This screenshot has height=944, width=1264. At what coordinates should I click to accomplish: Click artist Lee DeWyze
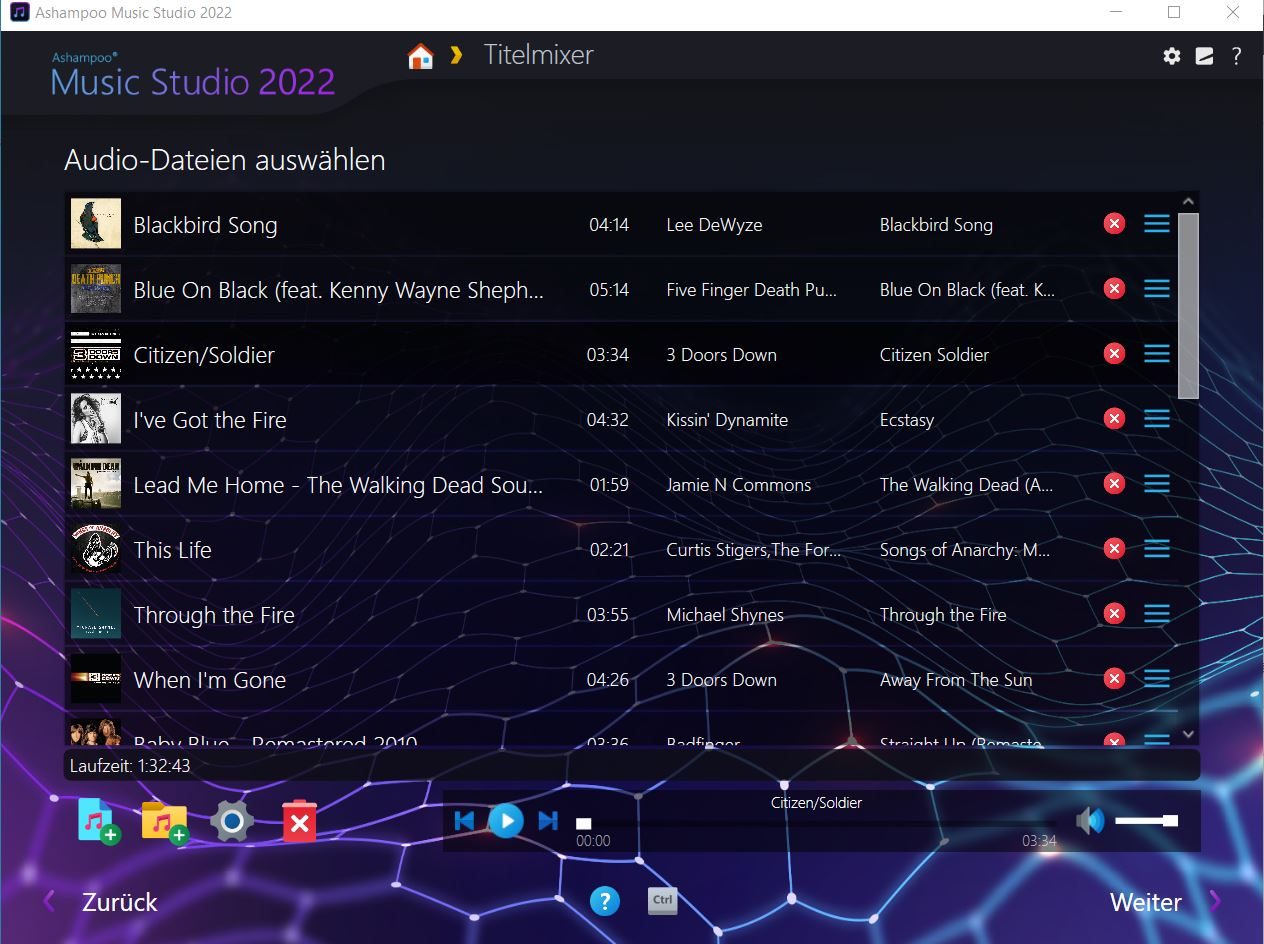pos(714,225)
